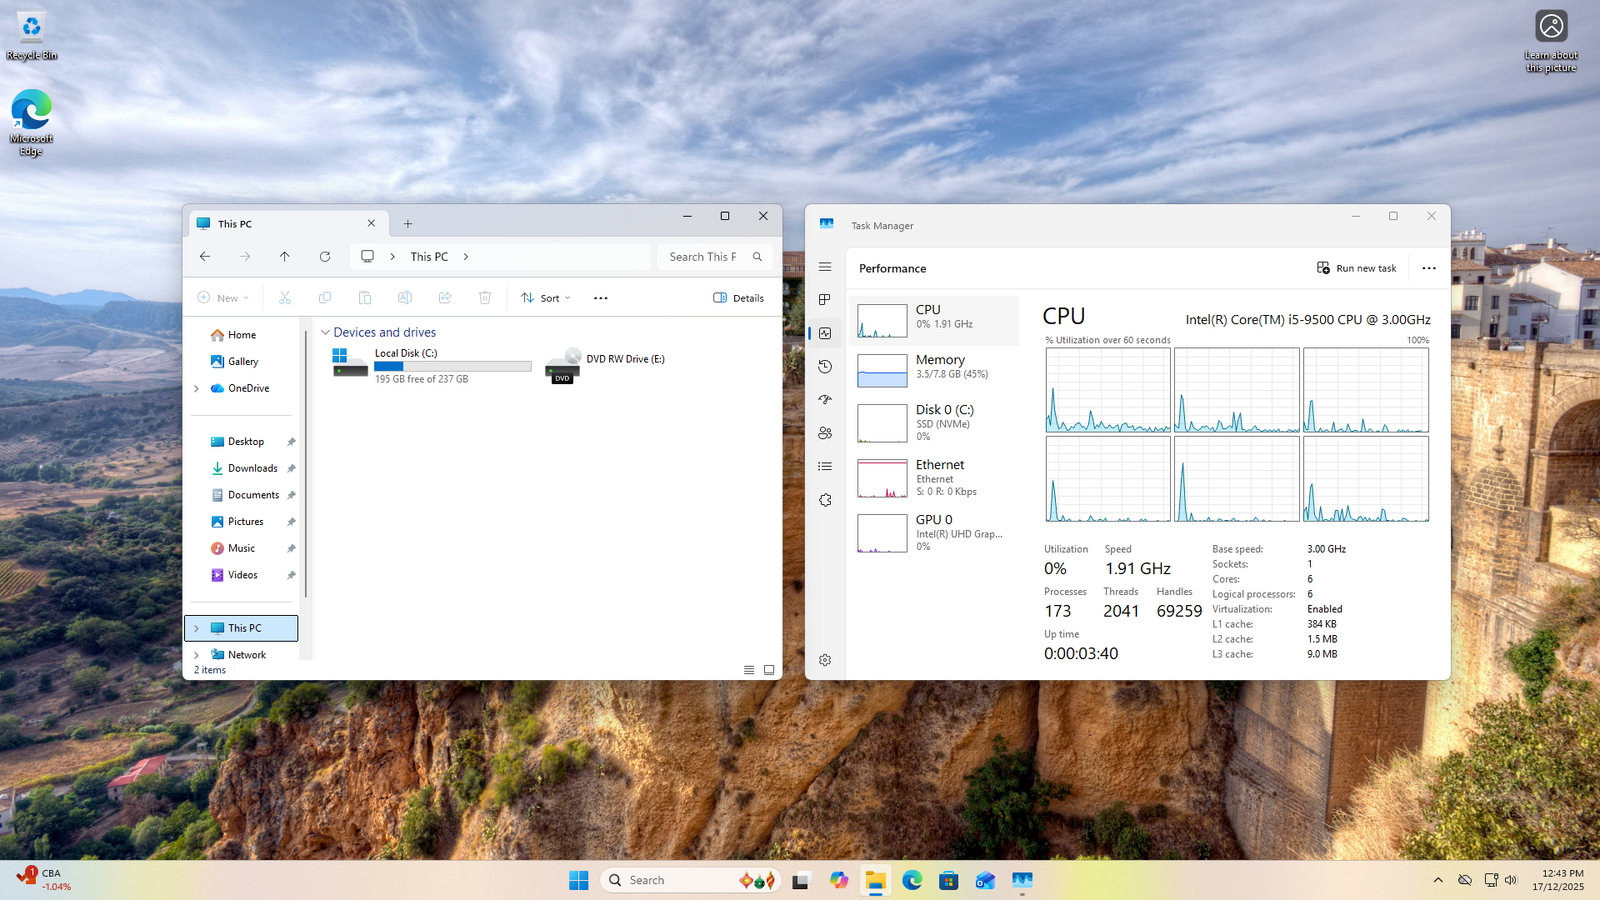Open Downloads folder from quick access
This screenshot has height=900, width=1600.
252,468
